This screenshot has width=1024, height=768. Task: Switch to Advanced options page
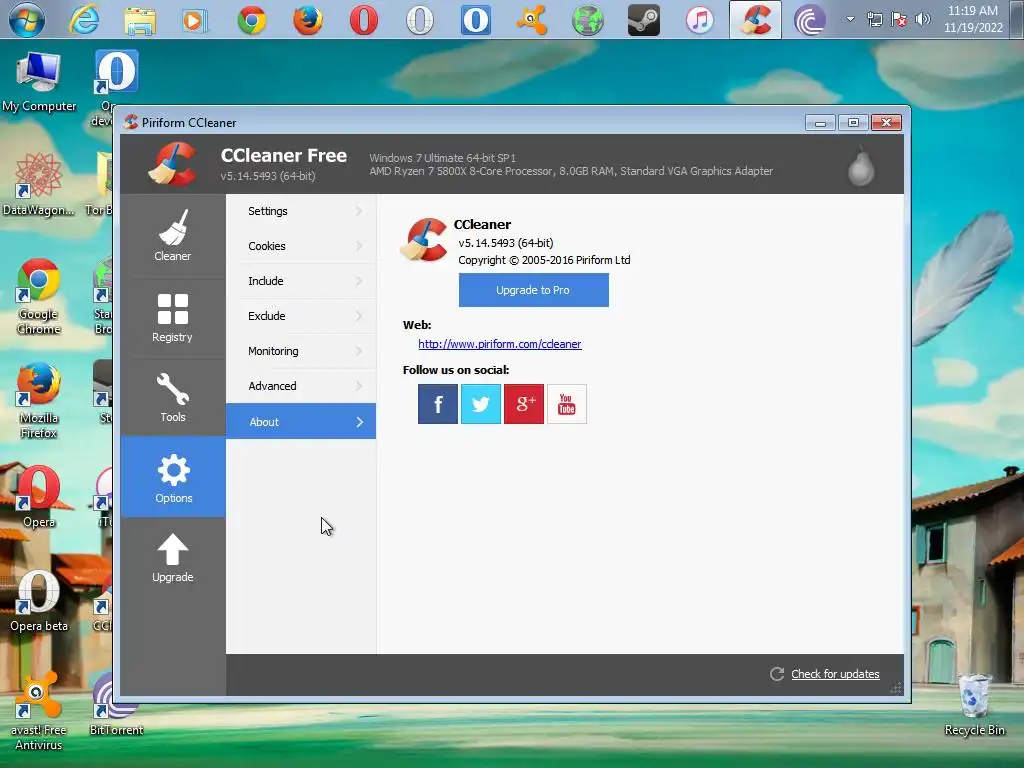coord(301,386)
